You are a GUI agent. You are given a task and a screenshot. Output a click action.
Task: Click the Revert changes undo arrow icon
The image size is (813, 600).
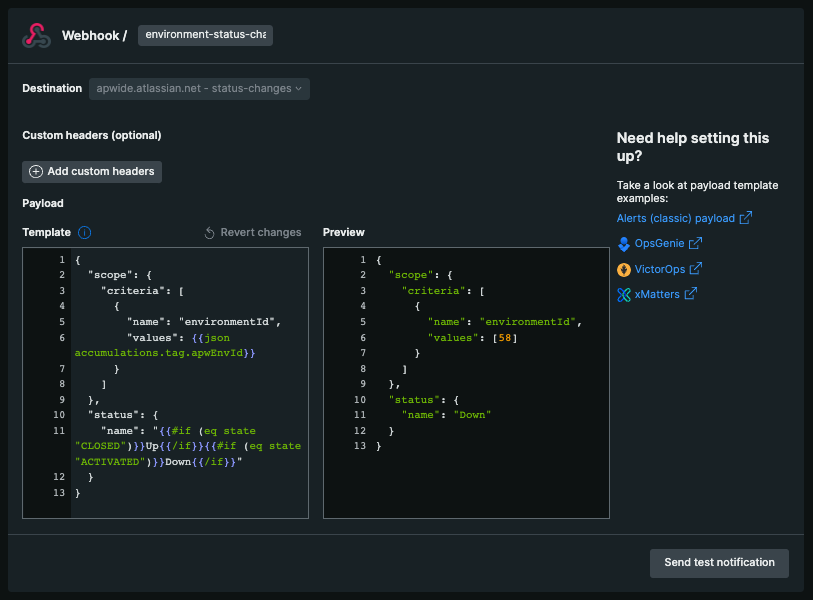click(x=210, y=233)
